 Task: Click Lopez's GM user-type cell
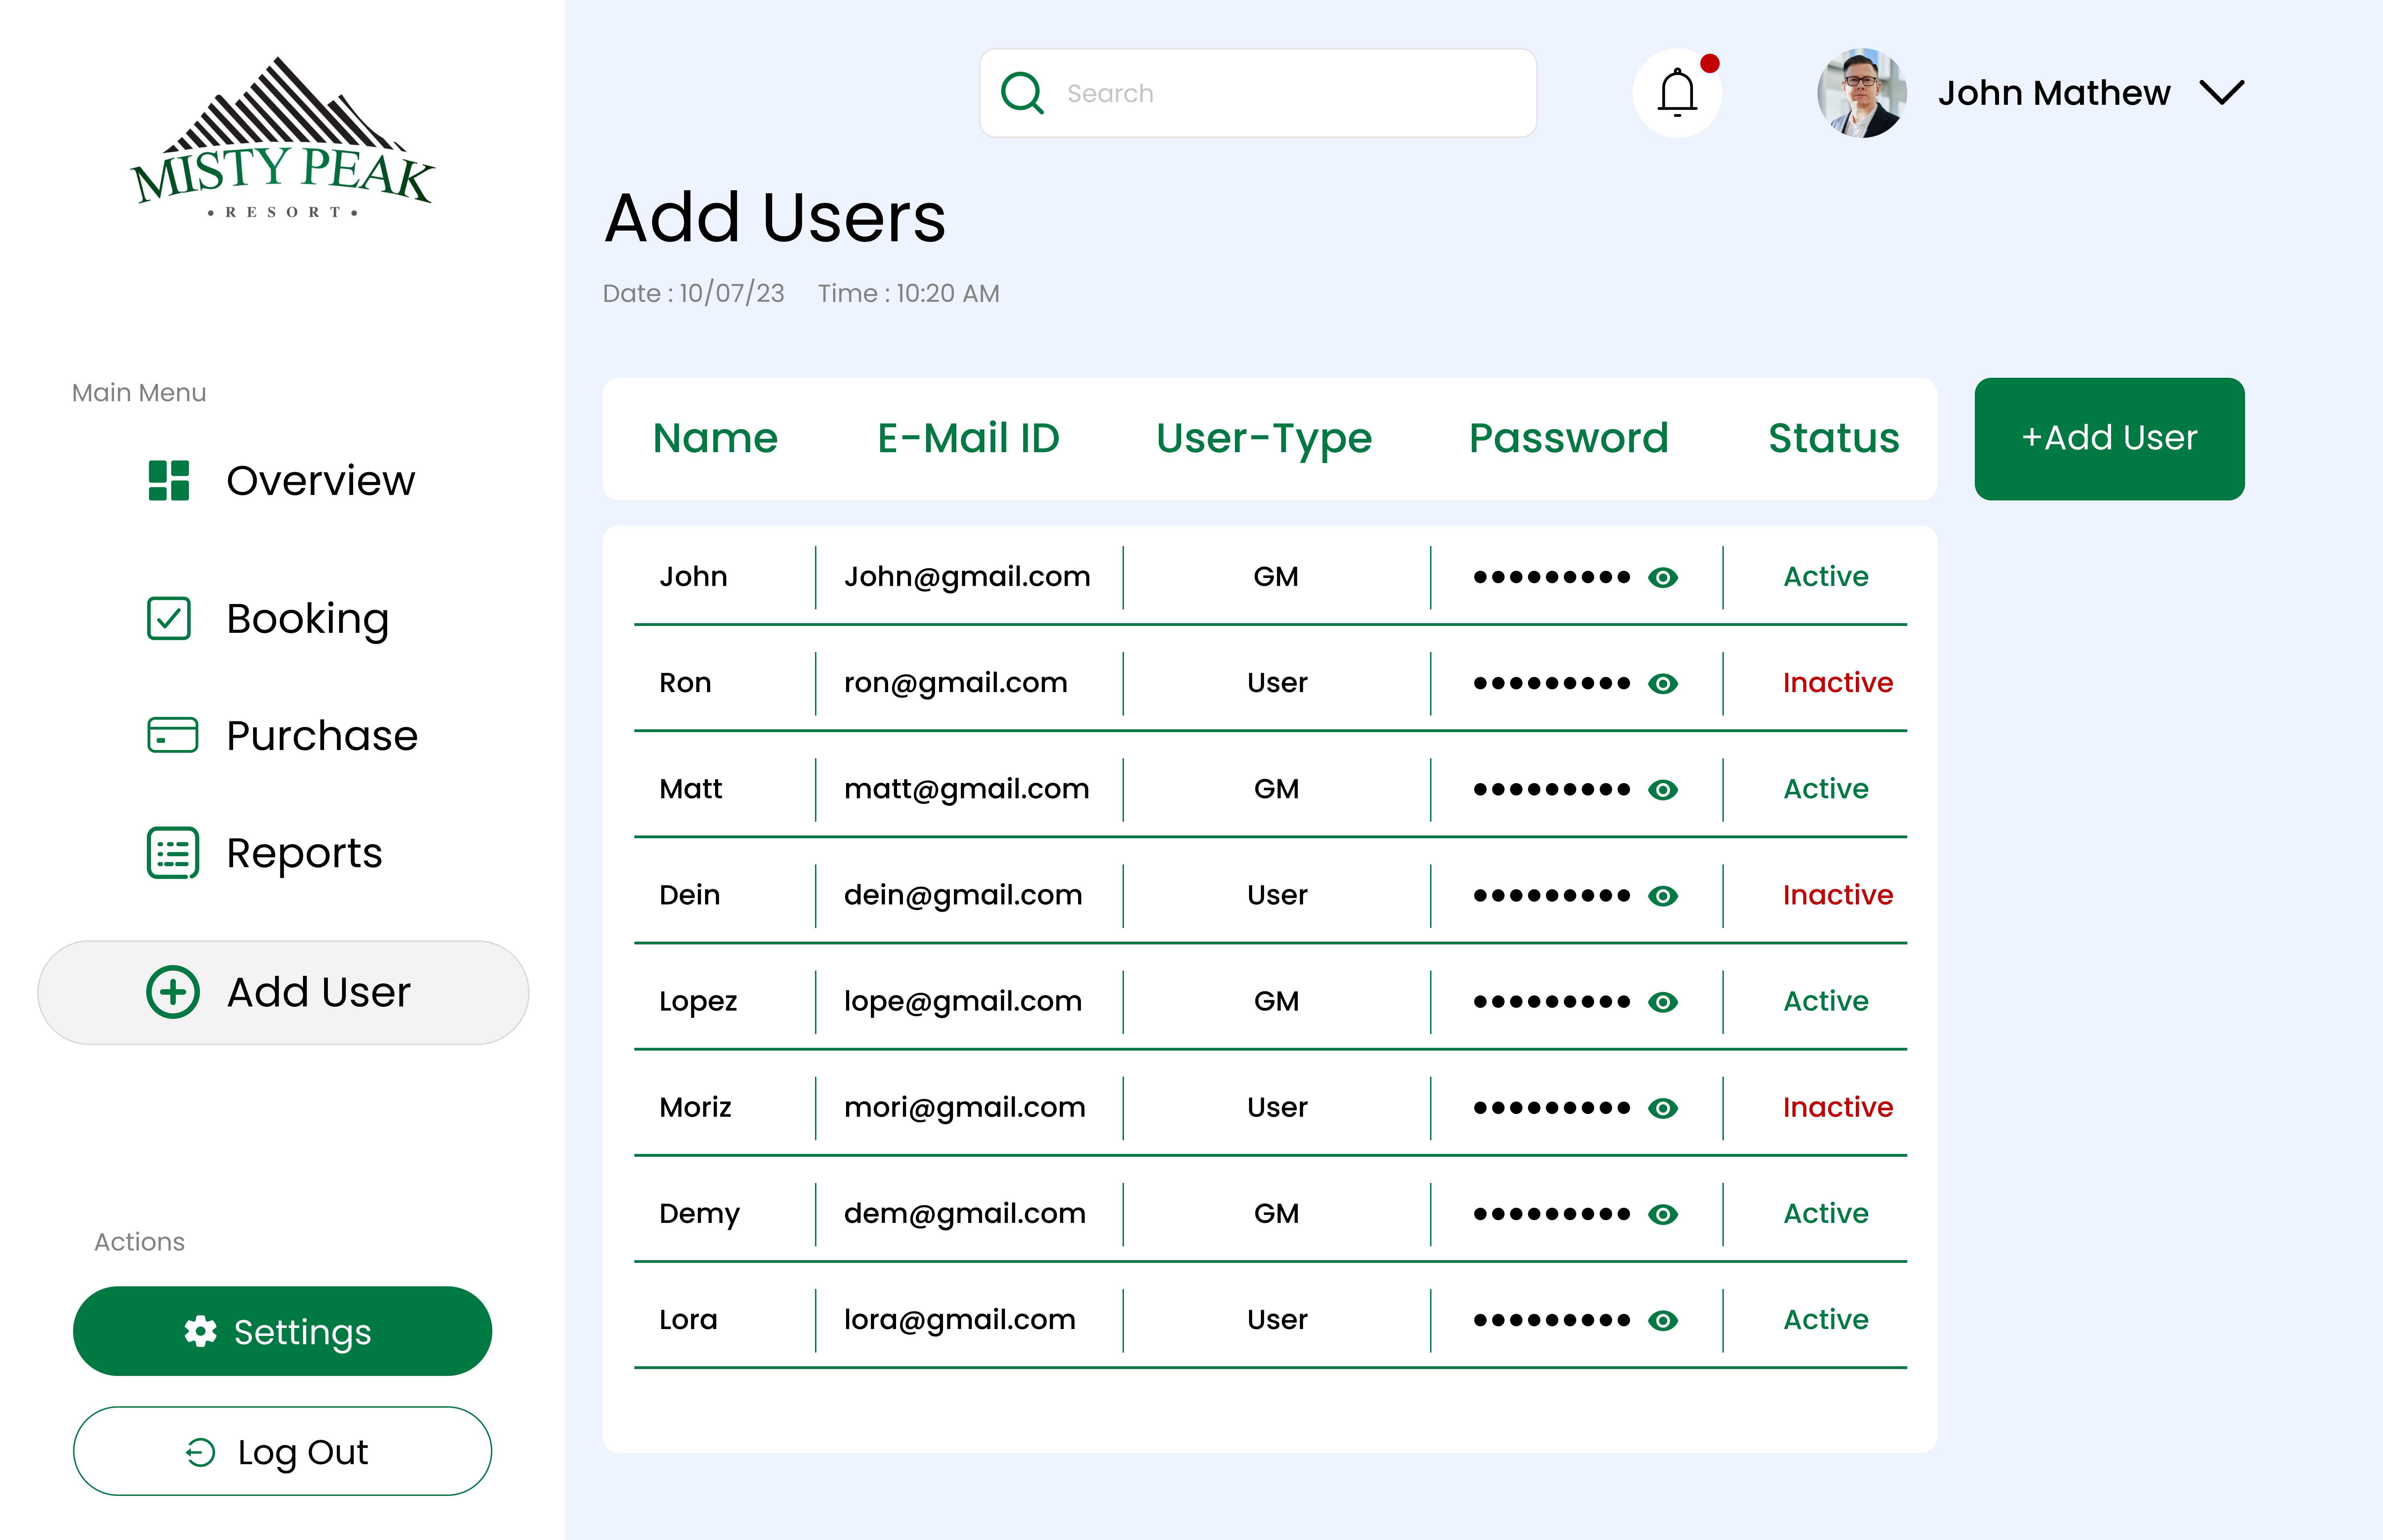1276,1001
